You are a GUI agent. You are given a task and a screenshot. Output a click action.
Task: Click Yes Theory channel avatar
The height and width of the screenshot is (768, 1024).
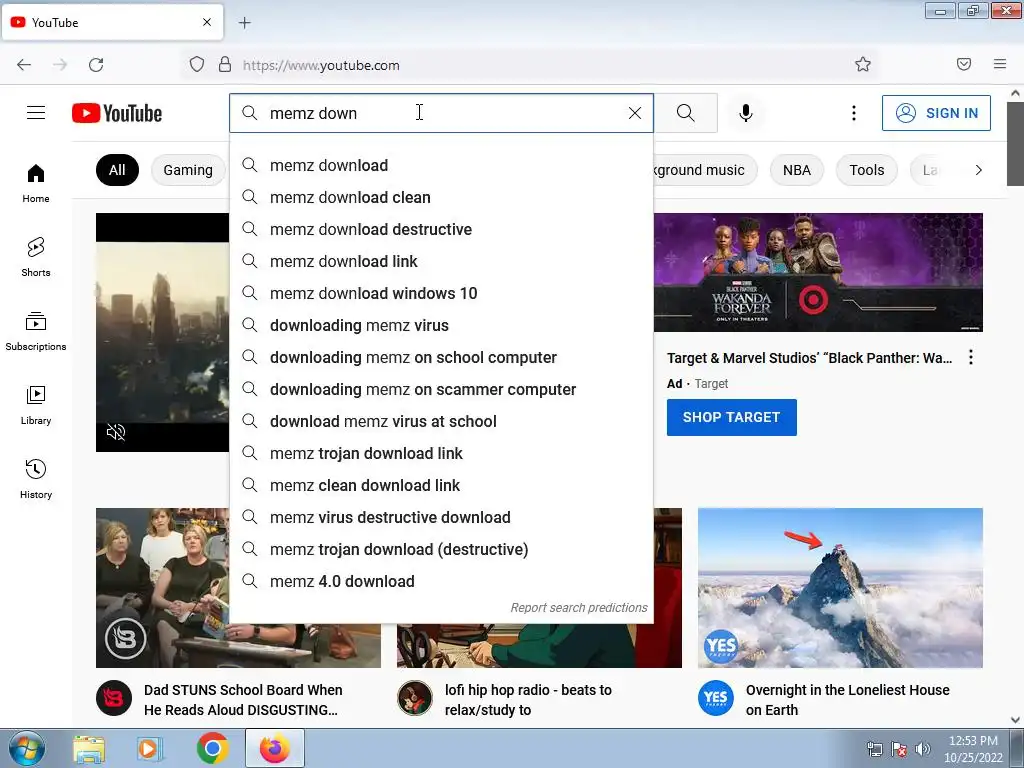click(715, 698)
